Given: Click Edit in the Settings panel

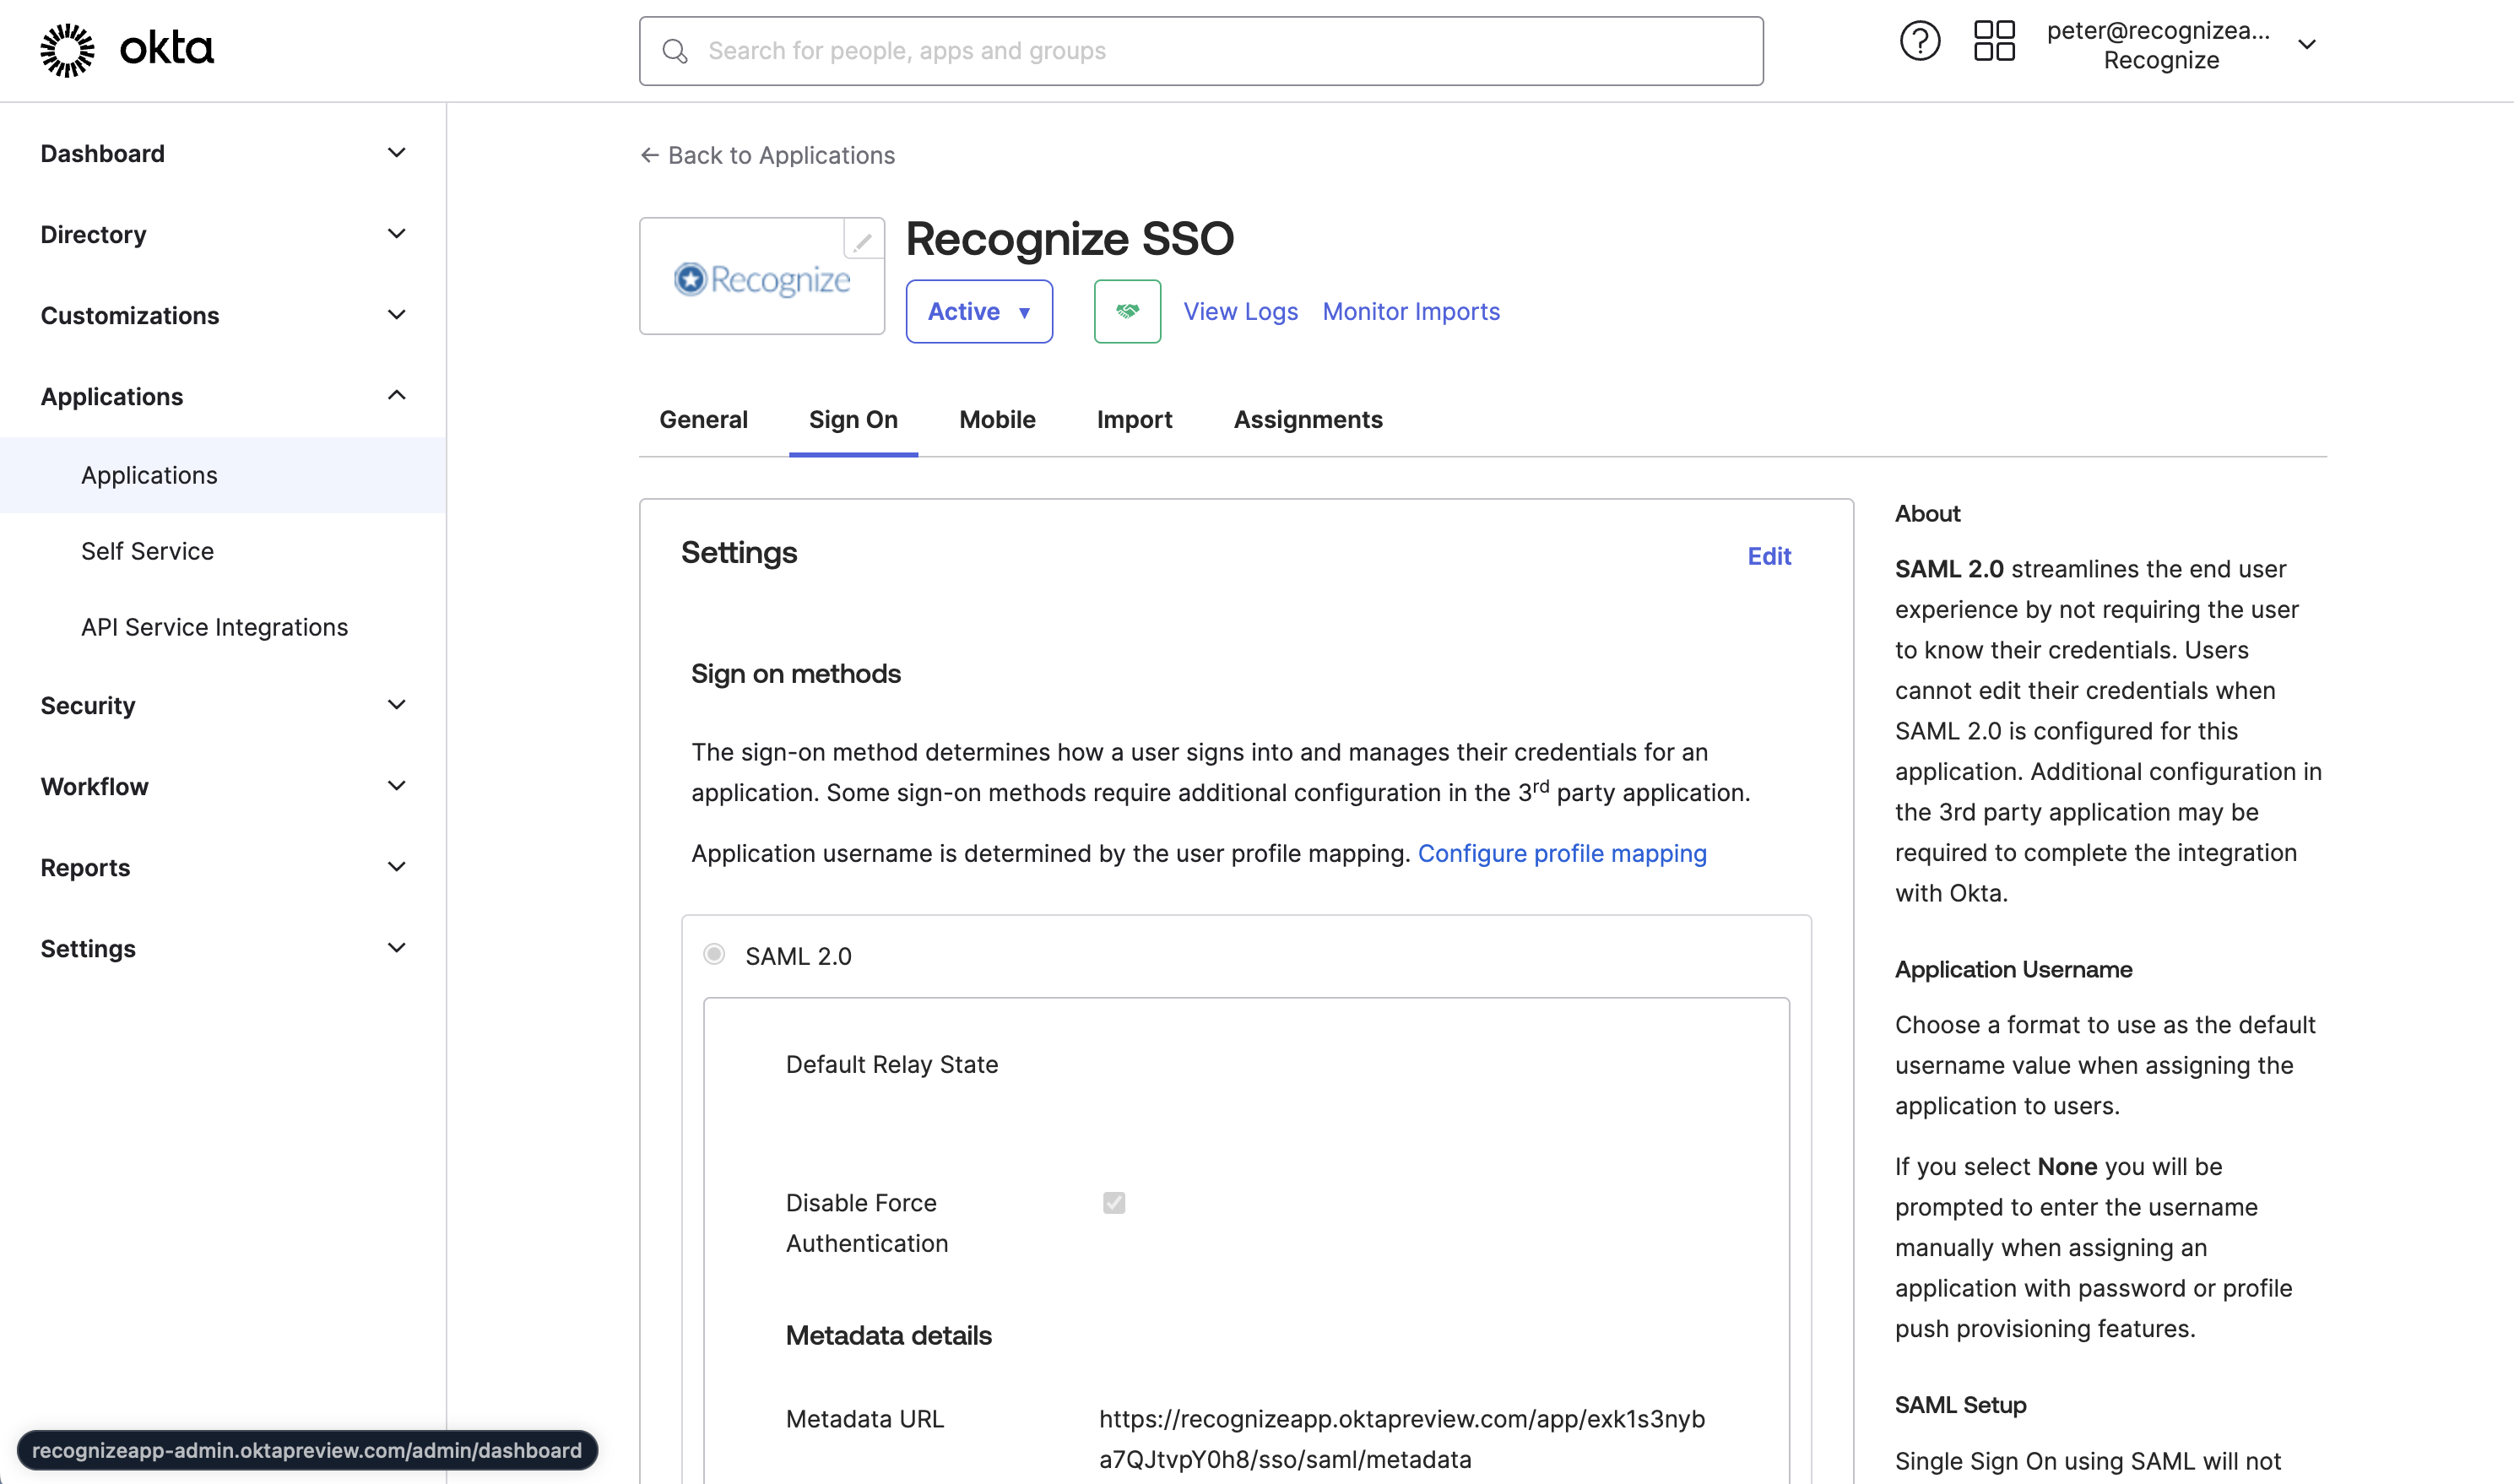Looking at the screenshot, I should [x=1768, y=556].
